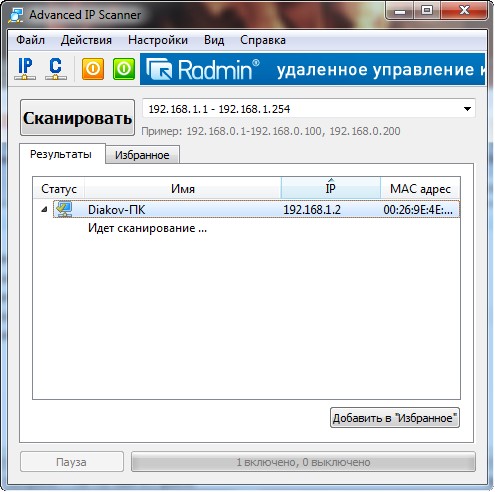Click the IP range toolbar icon

25,69
